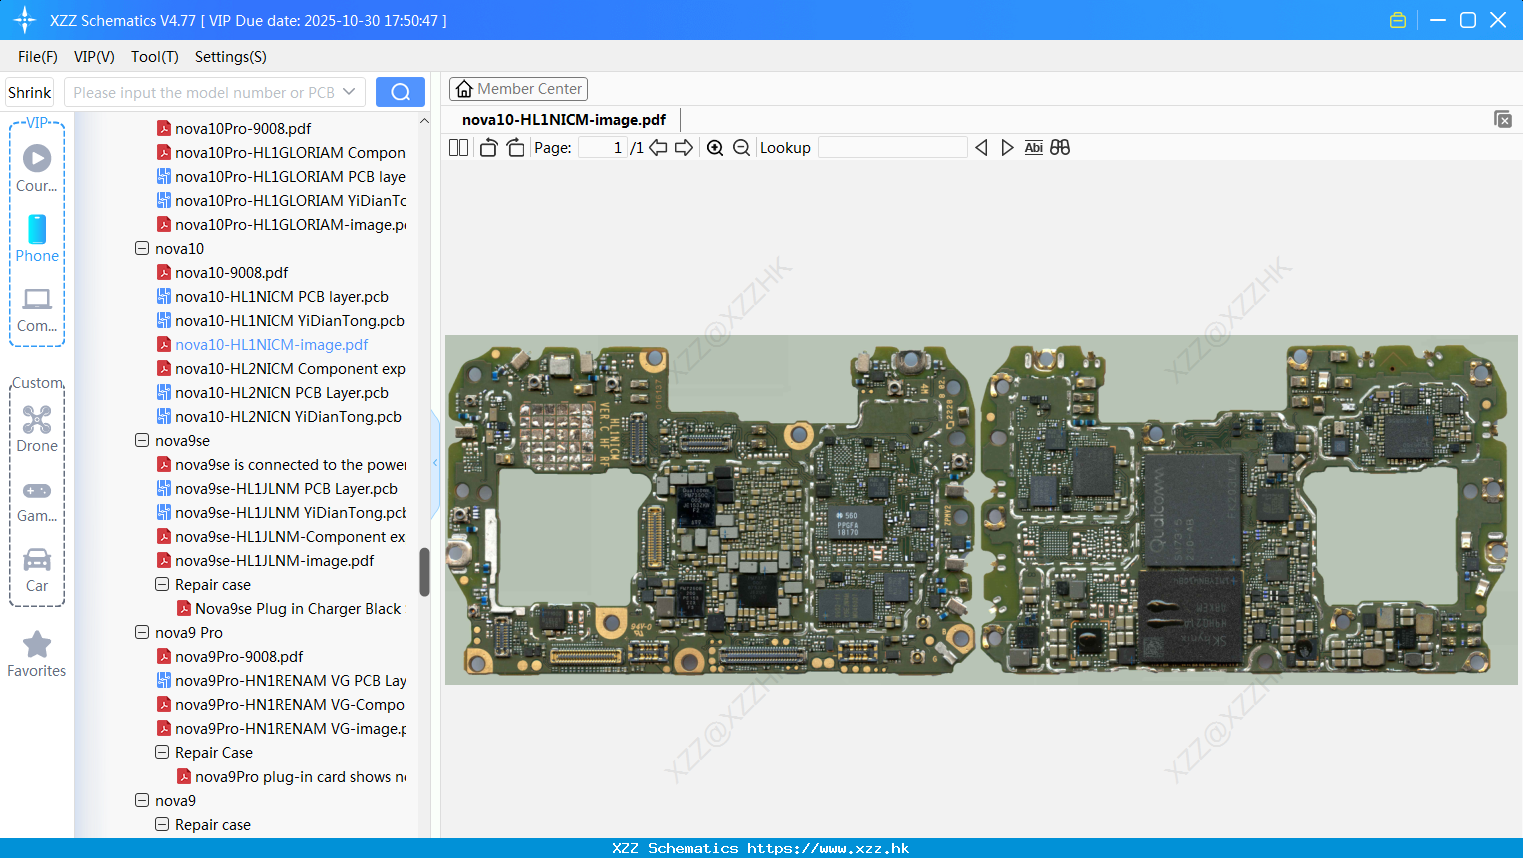The width and height of the screenshot is (1523, 858).
Task: Open the yellow toolbox icon in title bar
Action: click(x=1398, y=20)
